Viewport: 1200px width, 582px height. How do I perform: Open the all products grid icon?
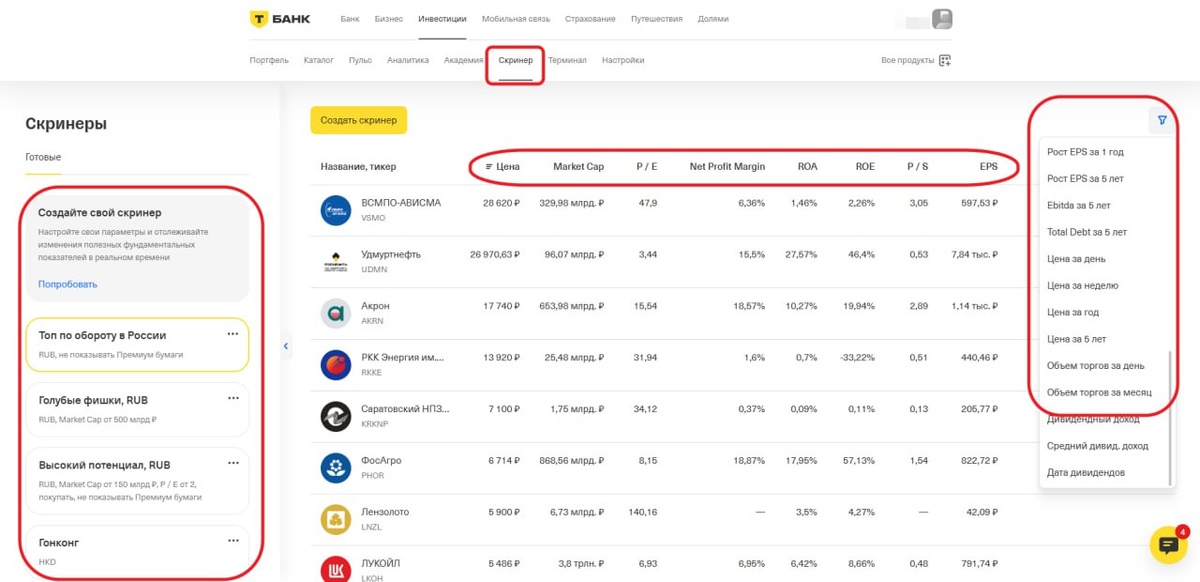(945, 61)
